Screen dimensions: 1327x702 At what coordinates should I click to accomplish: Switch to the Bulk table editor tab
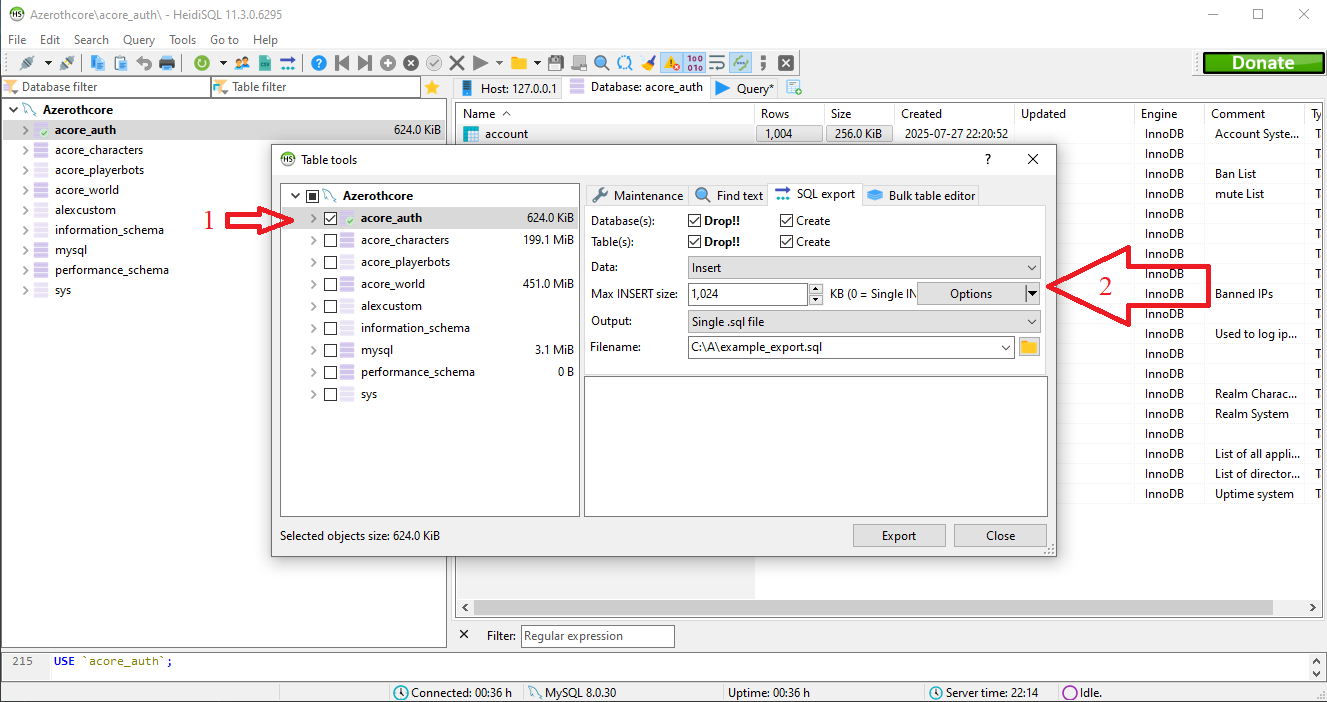coord(920,194)
